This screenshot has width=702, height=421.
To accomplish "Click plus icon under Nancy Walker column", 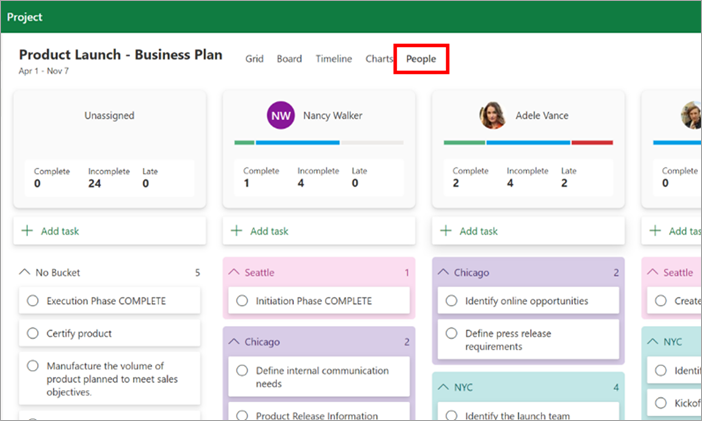I will point(236,231).
